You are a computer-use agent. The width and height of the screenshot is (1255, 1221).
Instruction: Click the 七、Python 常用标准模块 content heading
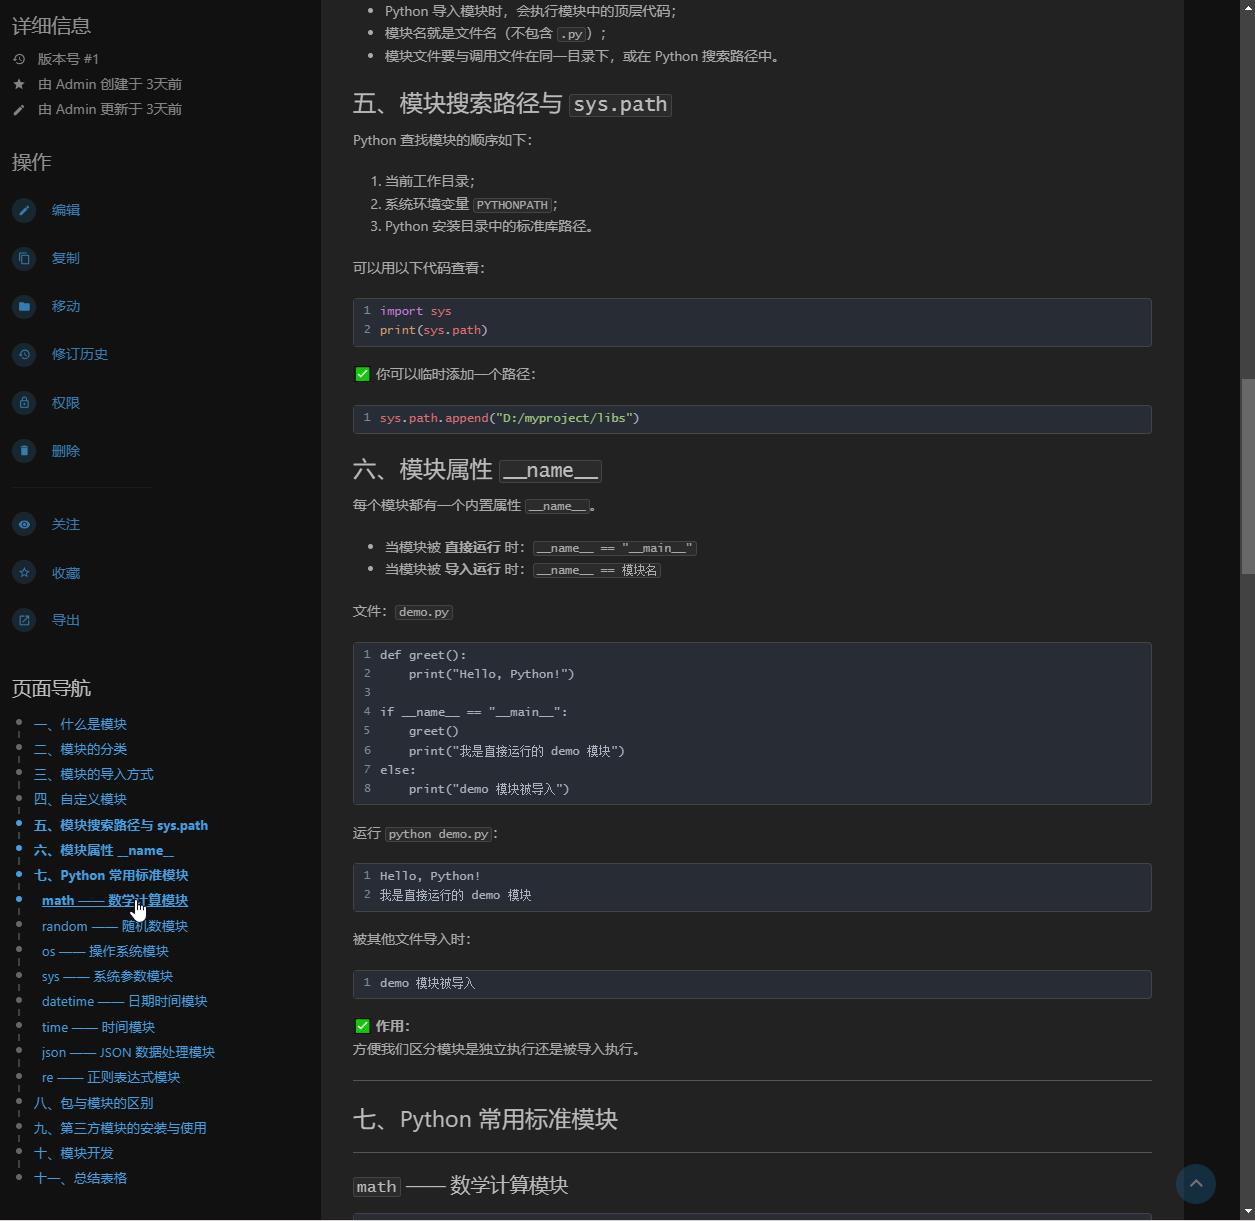(485, 1119)
